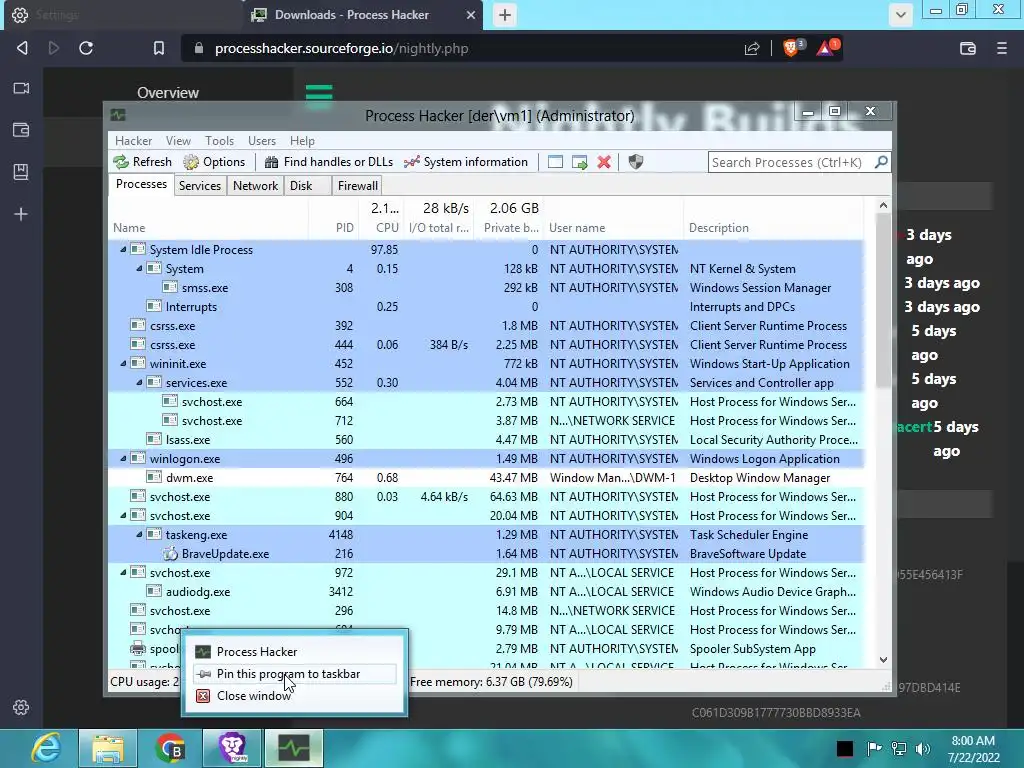Click the magnifier icon in search box
The height and width of the screenshot is (768, 1024).
881,162
